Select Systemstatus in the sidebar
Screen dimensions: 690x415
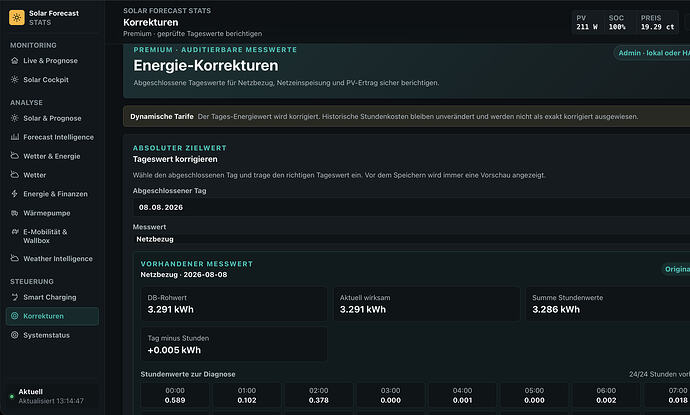pyautogui.click(x=52, y=335)
